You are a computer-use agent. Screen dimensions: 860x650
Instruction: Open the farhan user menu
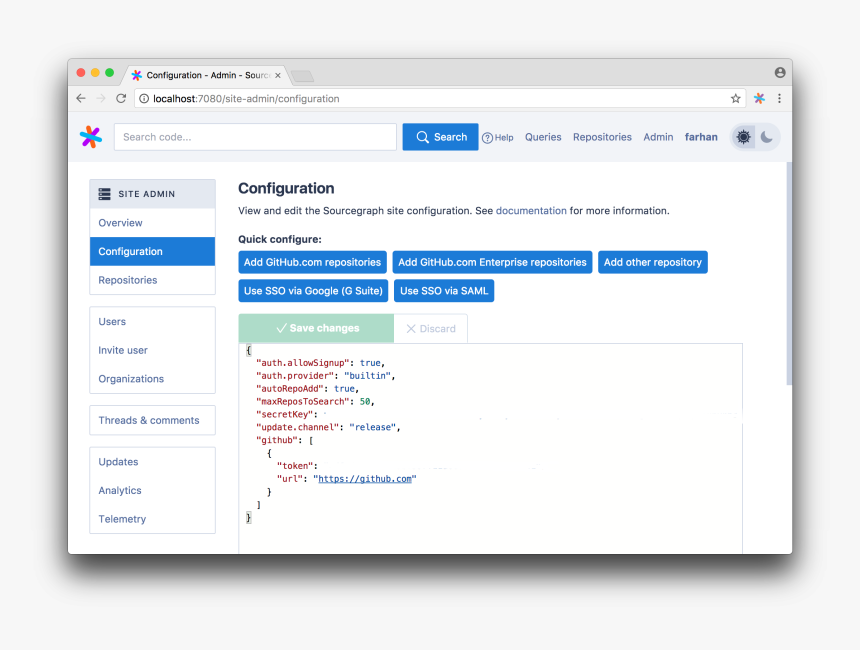[701, 137]
